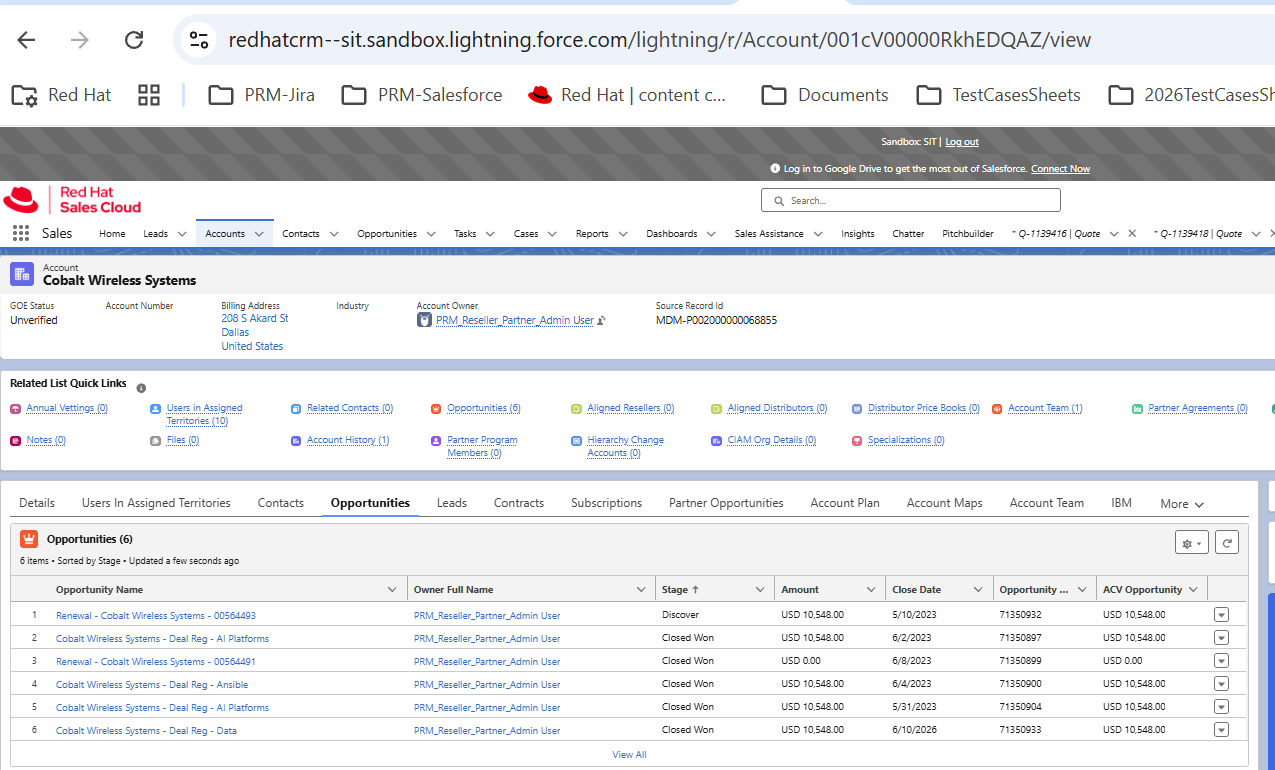Open the site information icon in the address bar

tap(200, 40)
